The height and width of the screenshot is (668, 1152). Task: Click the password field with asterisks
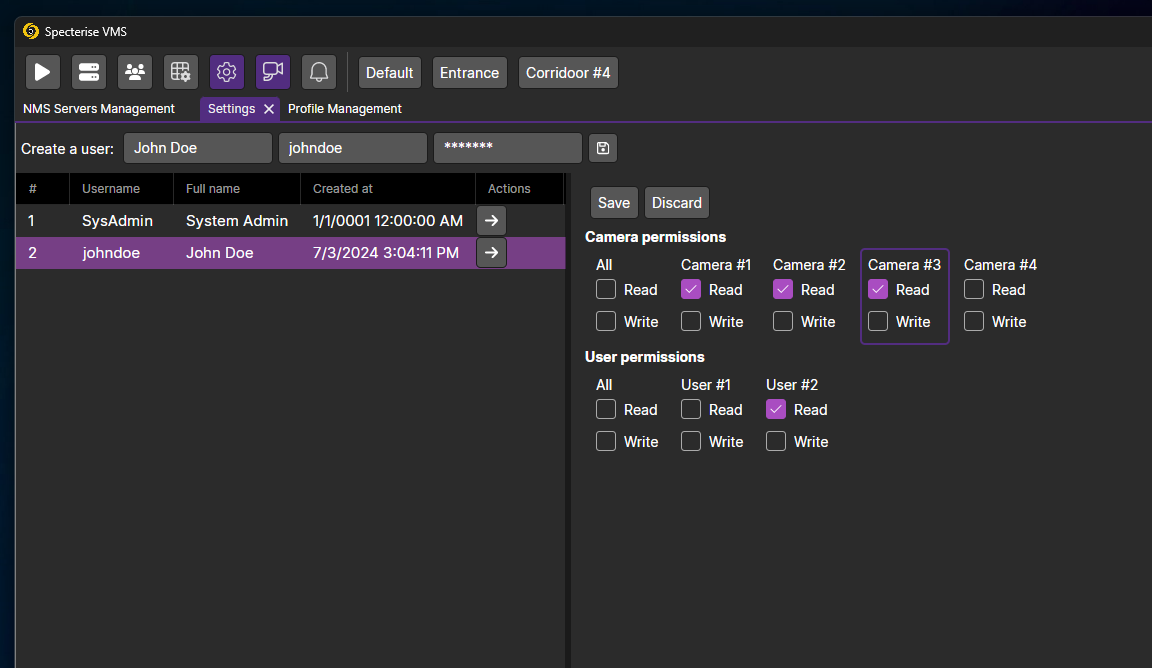coord(508,148)
